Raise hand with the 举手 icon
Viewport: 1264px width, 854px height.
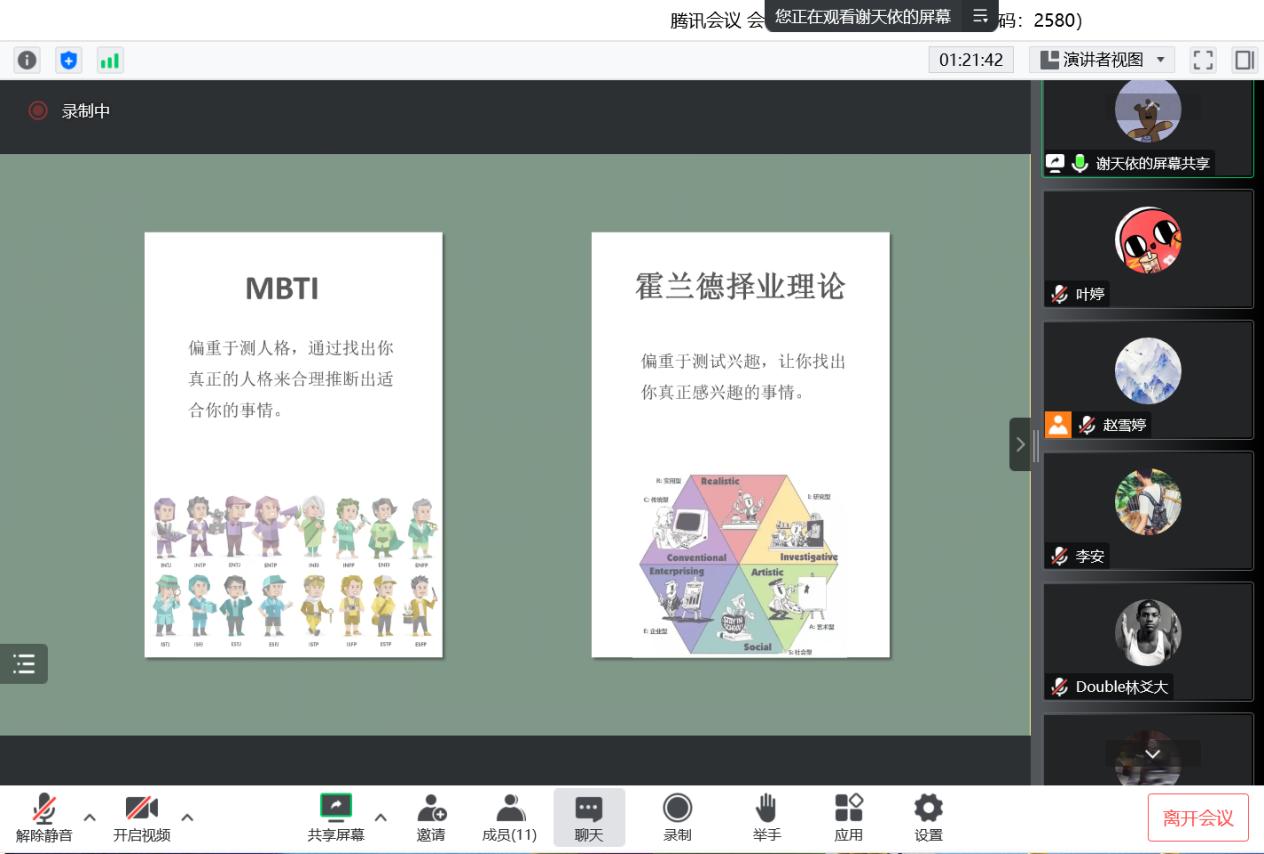click(x=767, y=817)
